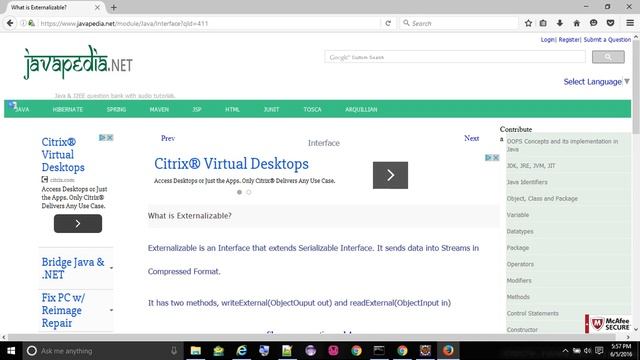Open 'OOPS Concepts and its implementation in Java' topic
This screenshot has width=640, height=360.
click(x=562, y=145)
